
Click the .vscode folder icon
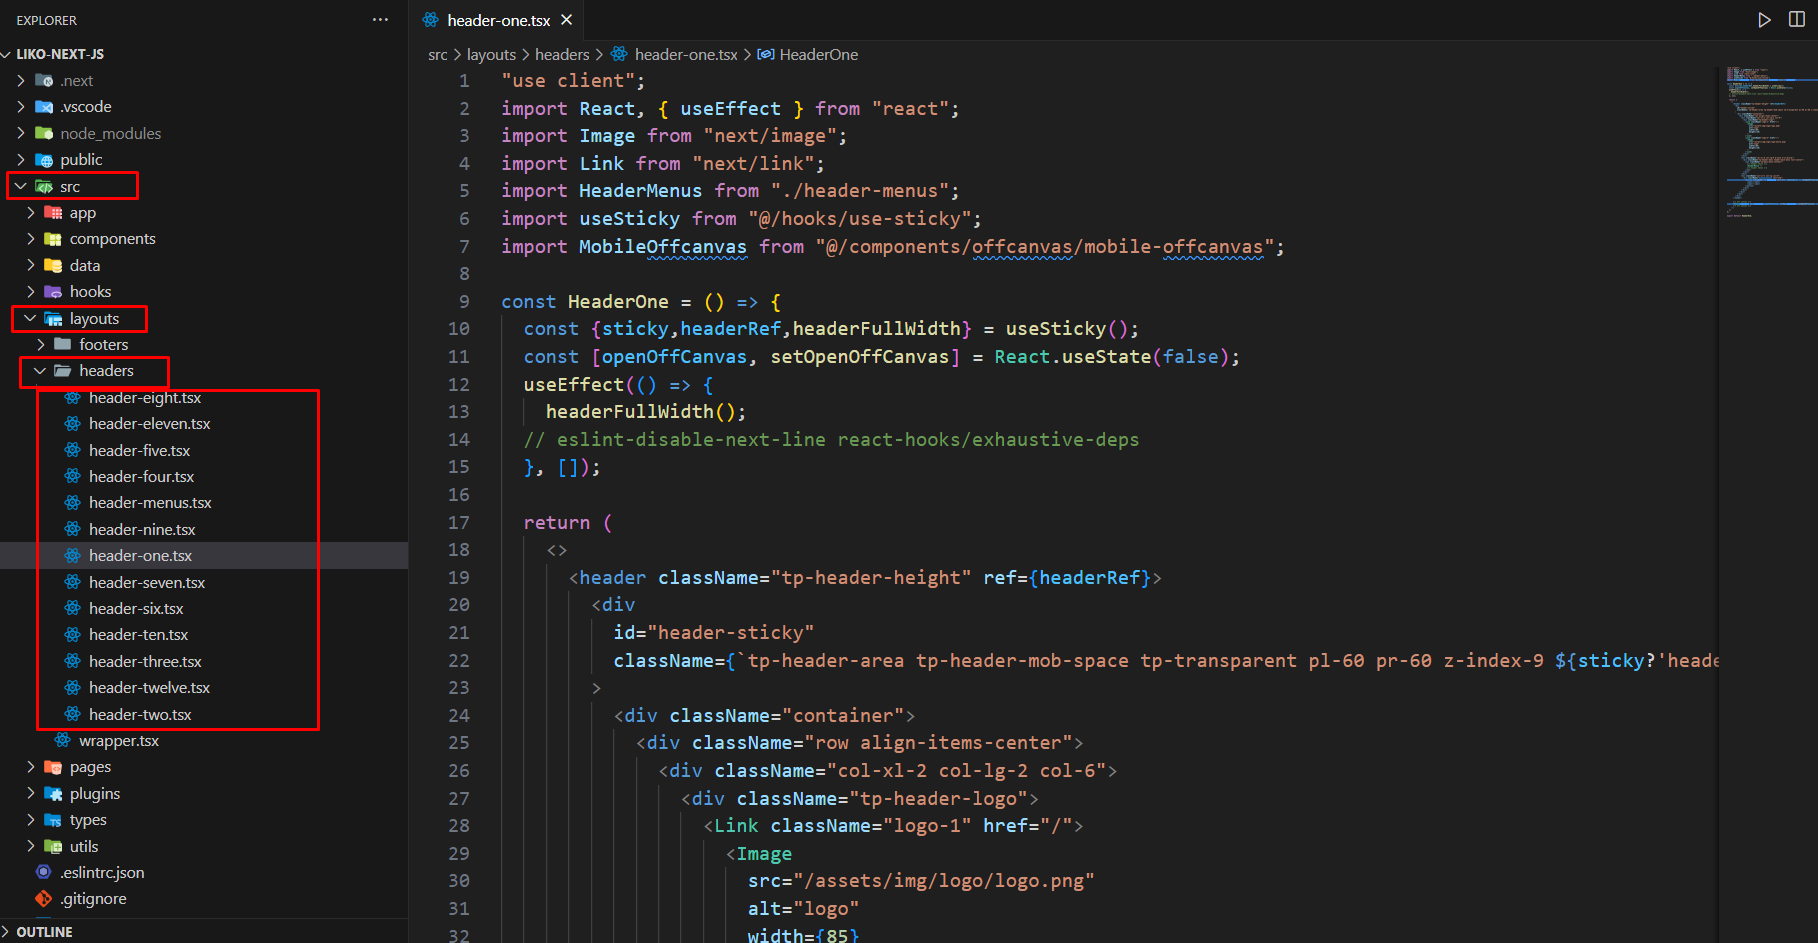click(x=44, y=107)
